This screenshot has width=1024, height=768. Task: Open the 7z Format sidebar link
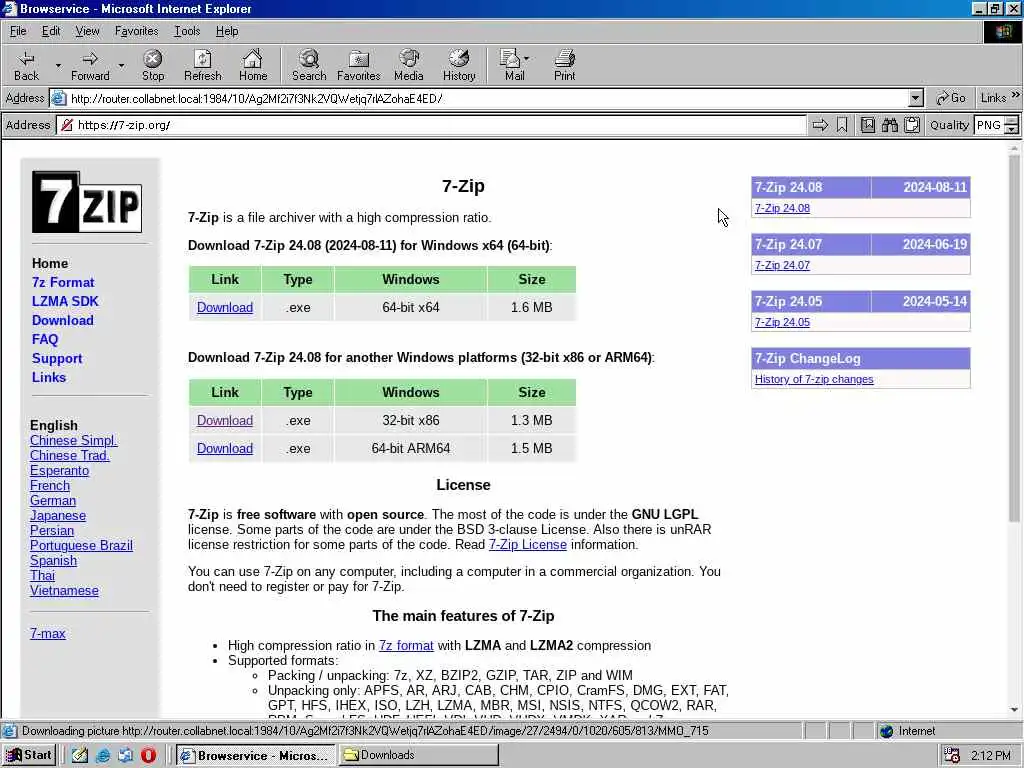click(63, 282)
